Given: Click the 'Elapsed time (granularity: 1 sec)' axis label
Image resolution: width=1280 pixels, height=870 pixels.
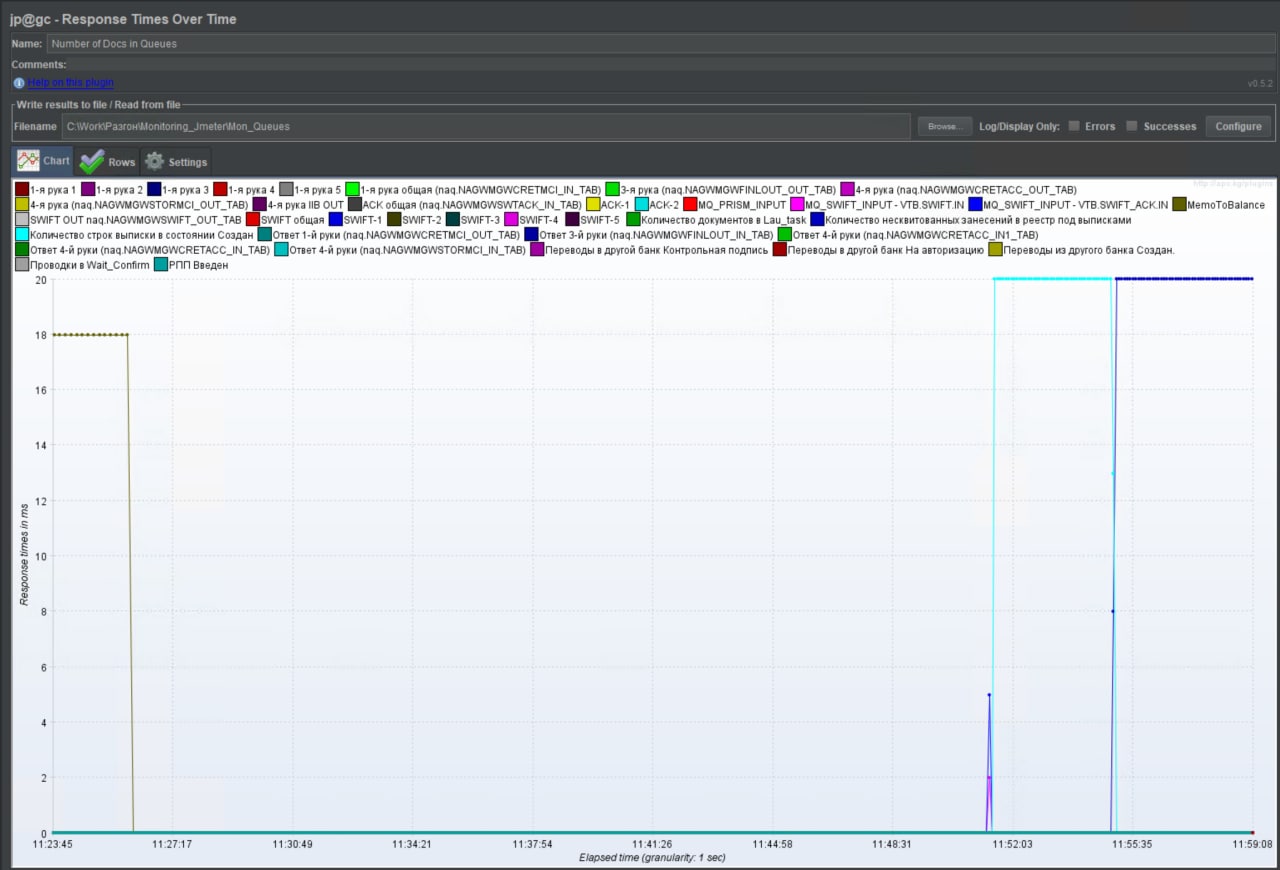Looking at the screenshot, I should tap(652, 857).
